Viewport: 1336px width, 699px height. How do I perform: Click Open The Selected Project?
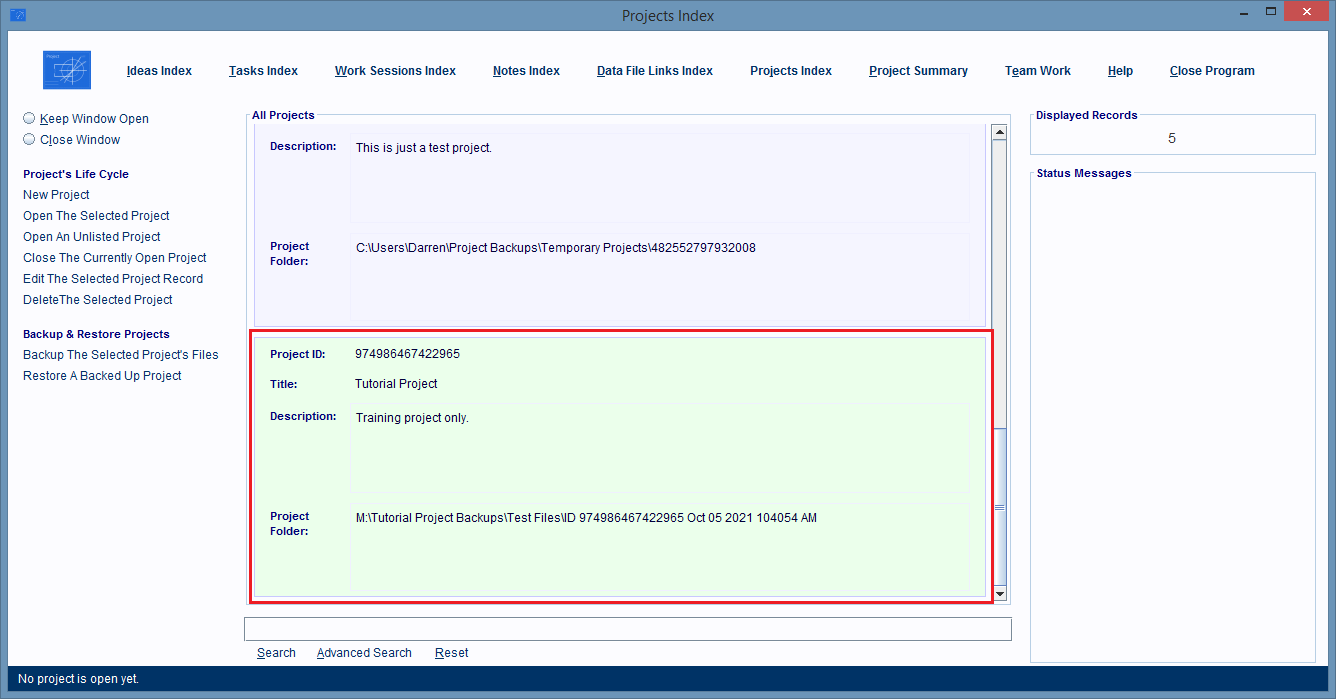click(96, 216)
